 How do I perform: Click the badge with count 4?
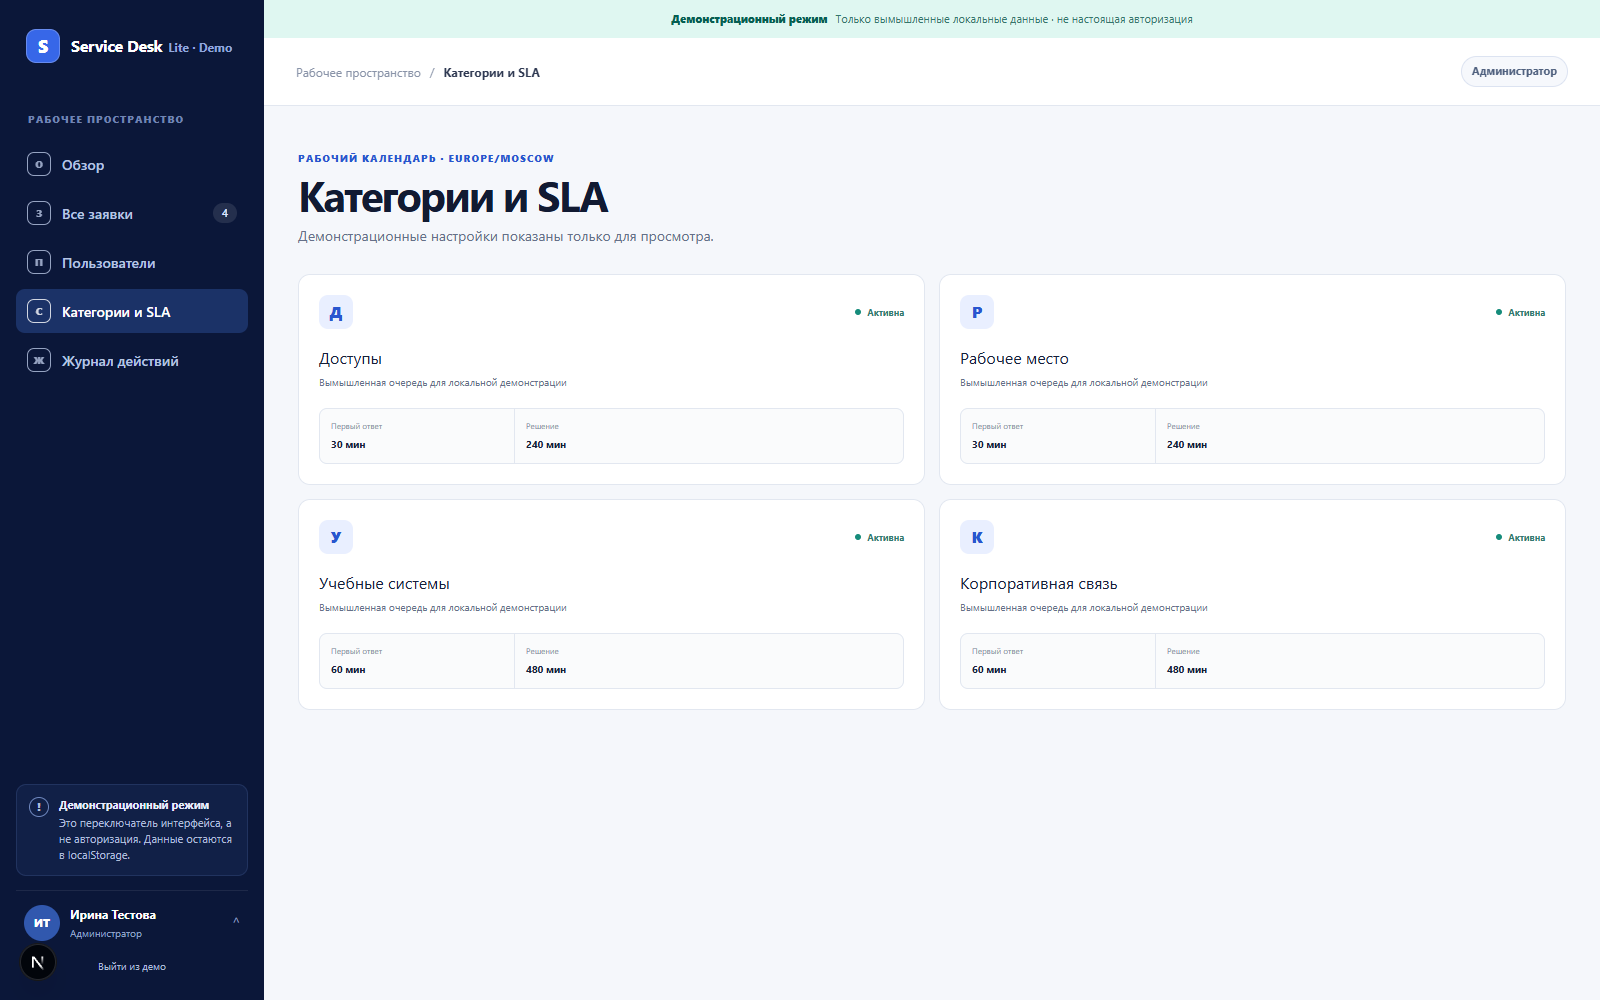[x=225, y=213]
